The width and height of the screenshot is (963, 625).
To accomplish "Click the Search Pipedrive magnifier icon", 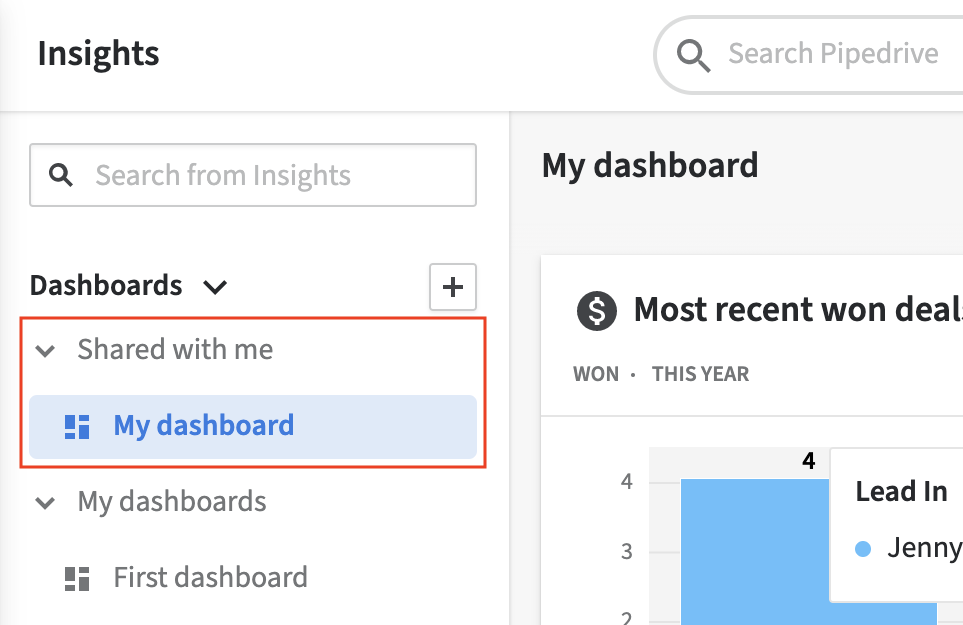I will coord(694,55).
